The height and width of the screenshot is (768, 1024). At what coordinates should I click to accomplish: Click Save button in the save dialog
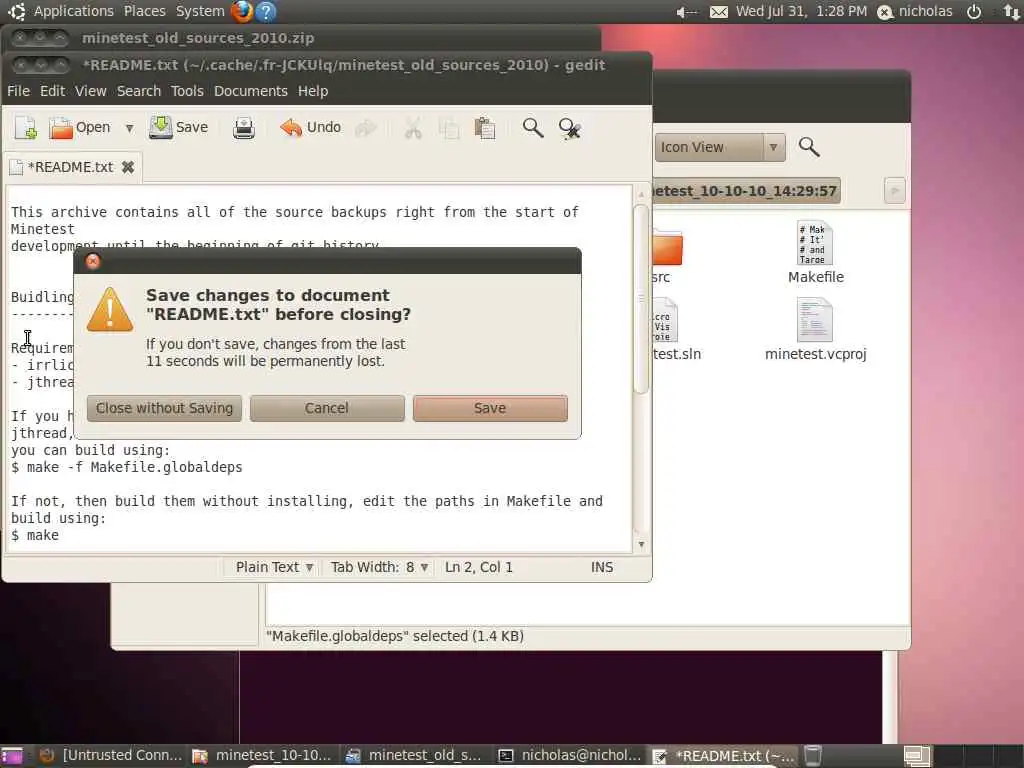tap(490, 408)
